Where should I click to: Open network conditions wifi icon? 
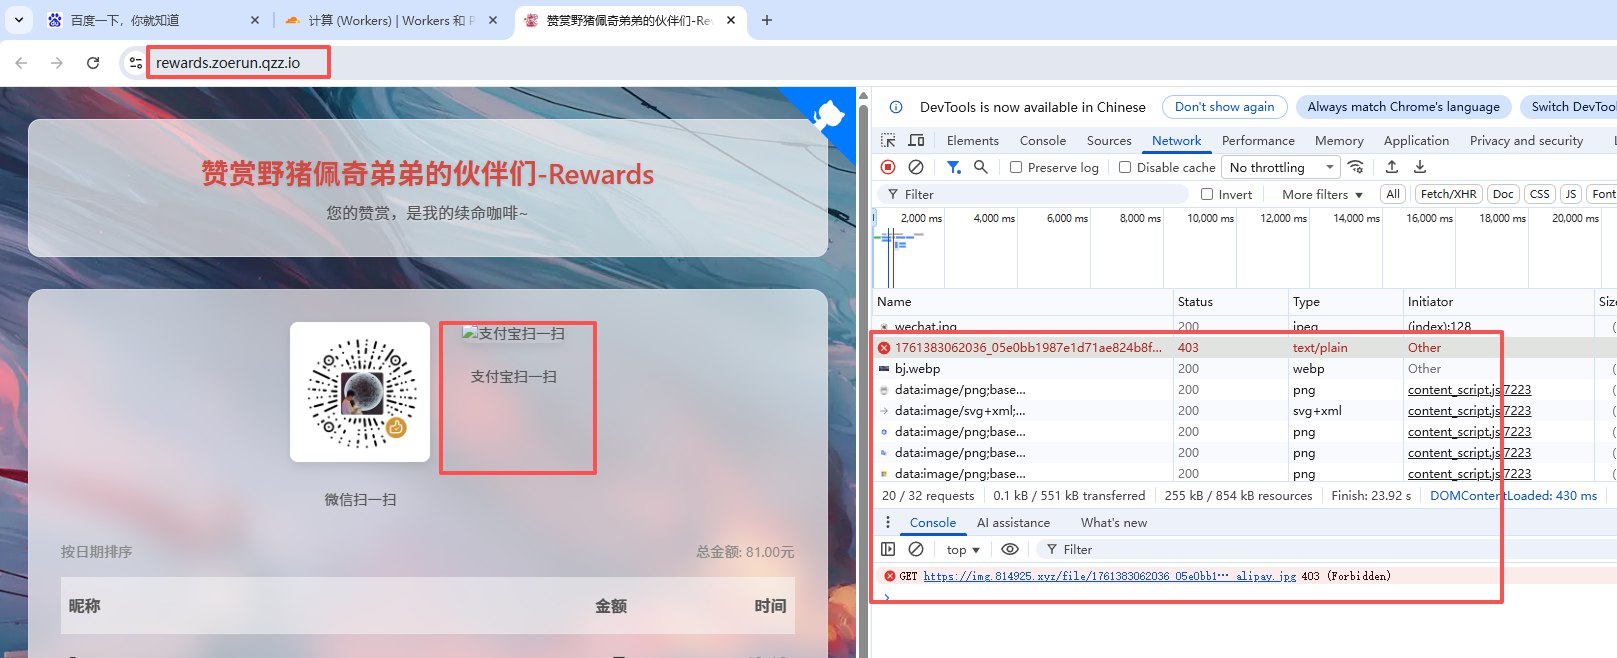pos(1356,167)
